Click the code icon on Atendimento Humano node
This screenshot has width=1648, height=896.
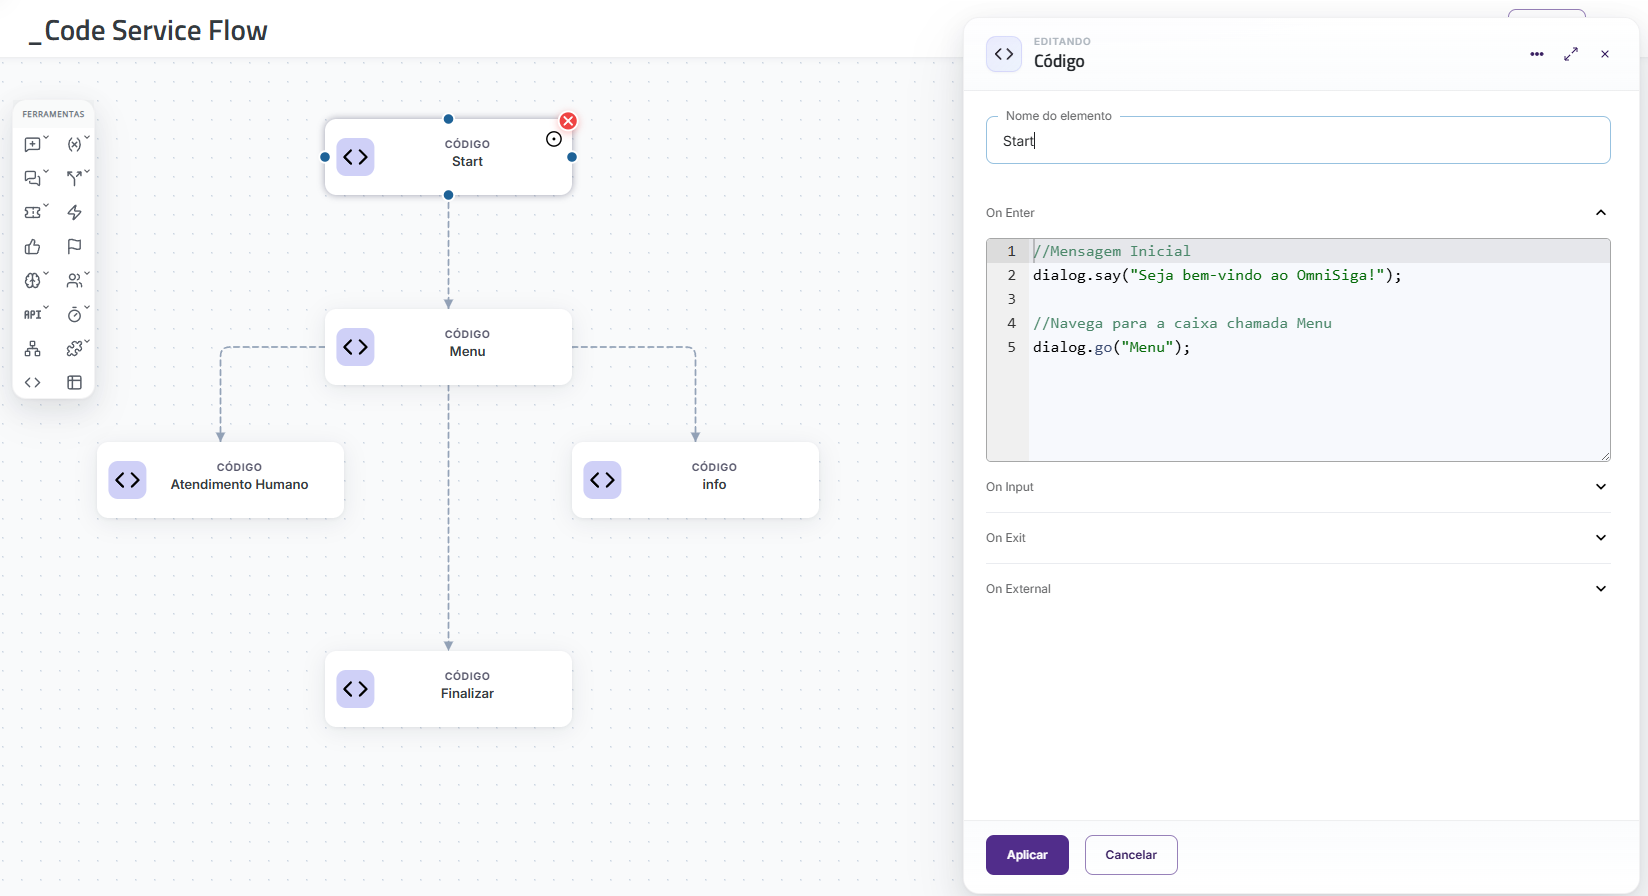(128, 480)
